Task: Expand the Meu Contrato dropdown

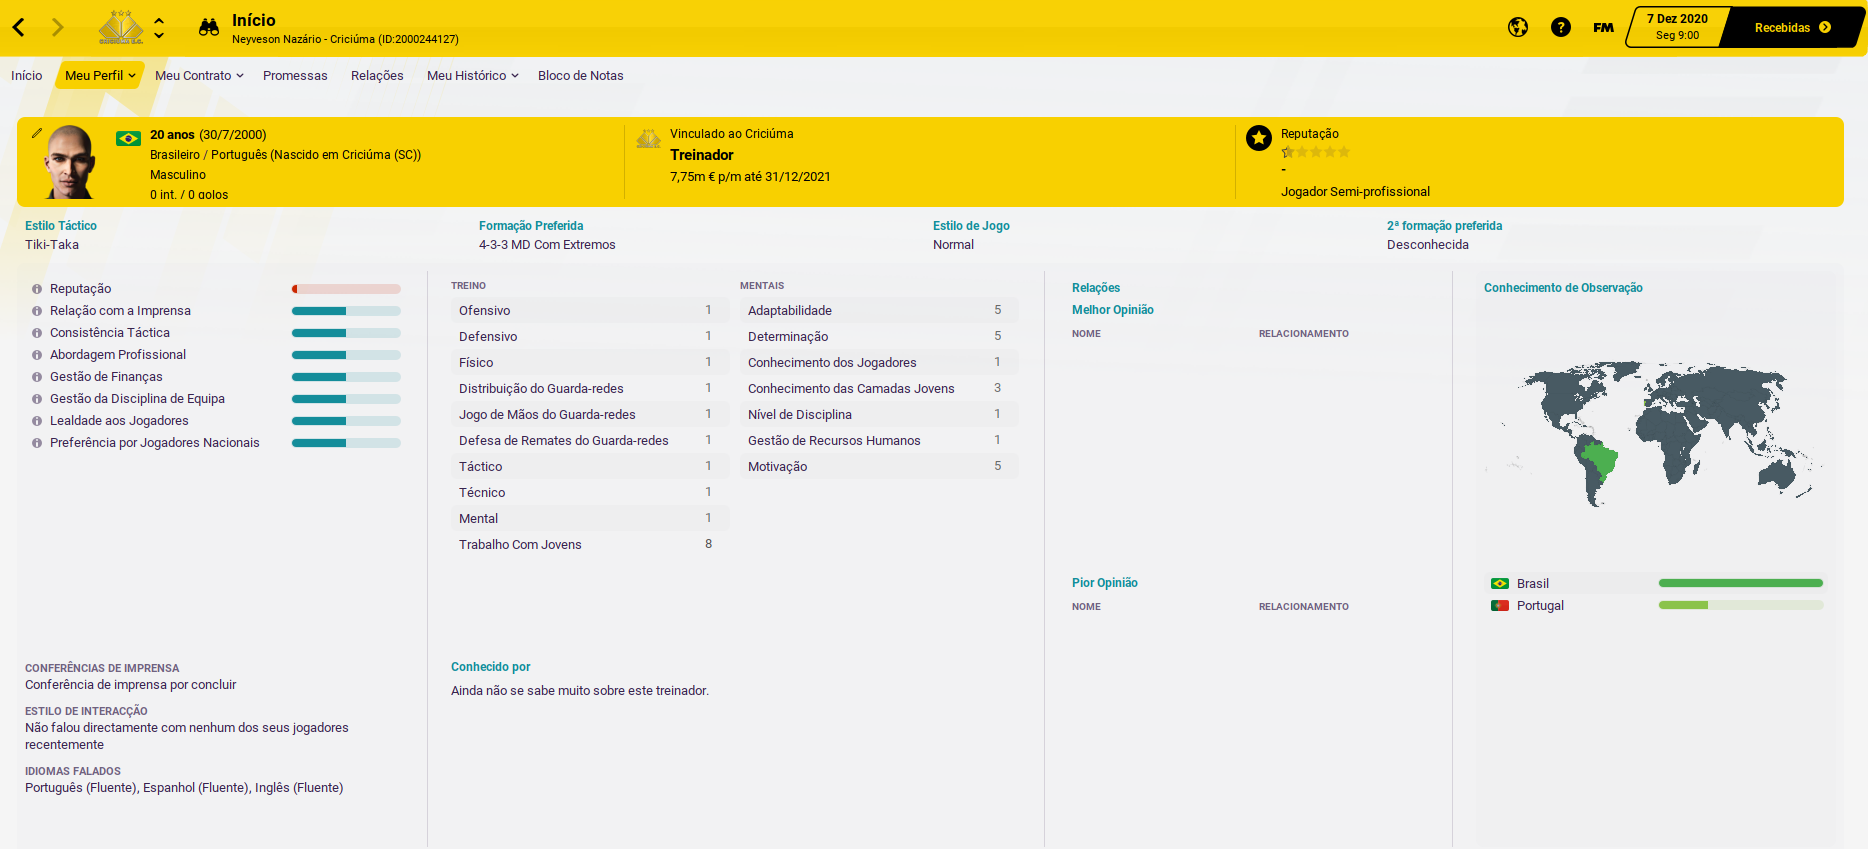Action: (199, 75)
